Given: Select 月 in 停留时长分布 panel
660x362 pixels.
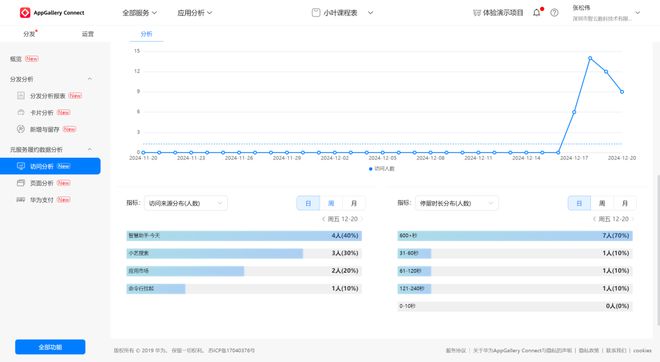Looking at the screenshot, I should point(625,203).
